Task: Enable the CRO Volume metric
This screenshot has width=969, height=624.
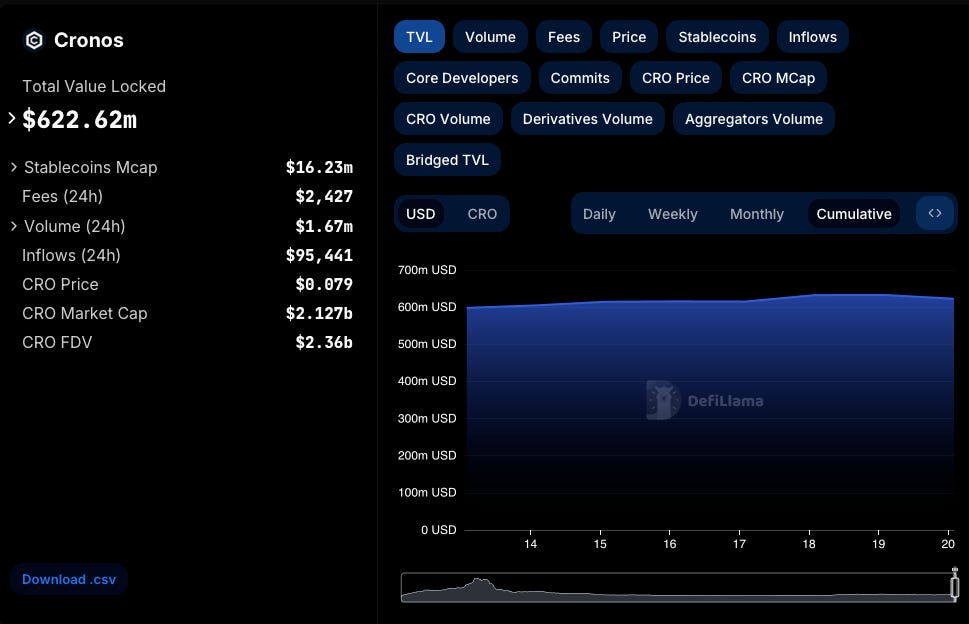Action: [448, 119]
